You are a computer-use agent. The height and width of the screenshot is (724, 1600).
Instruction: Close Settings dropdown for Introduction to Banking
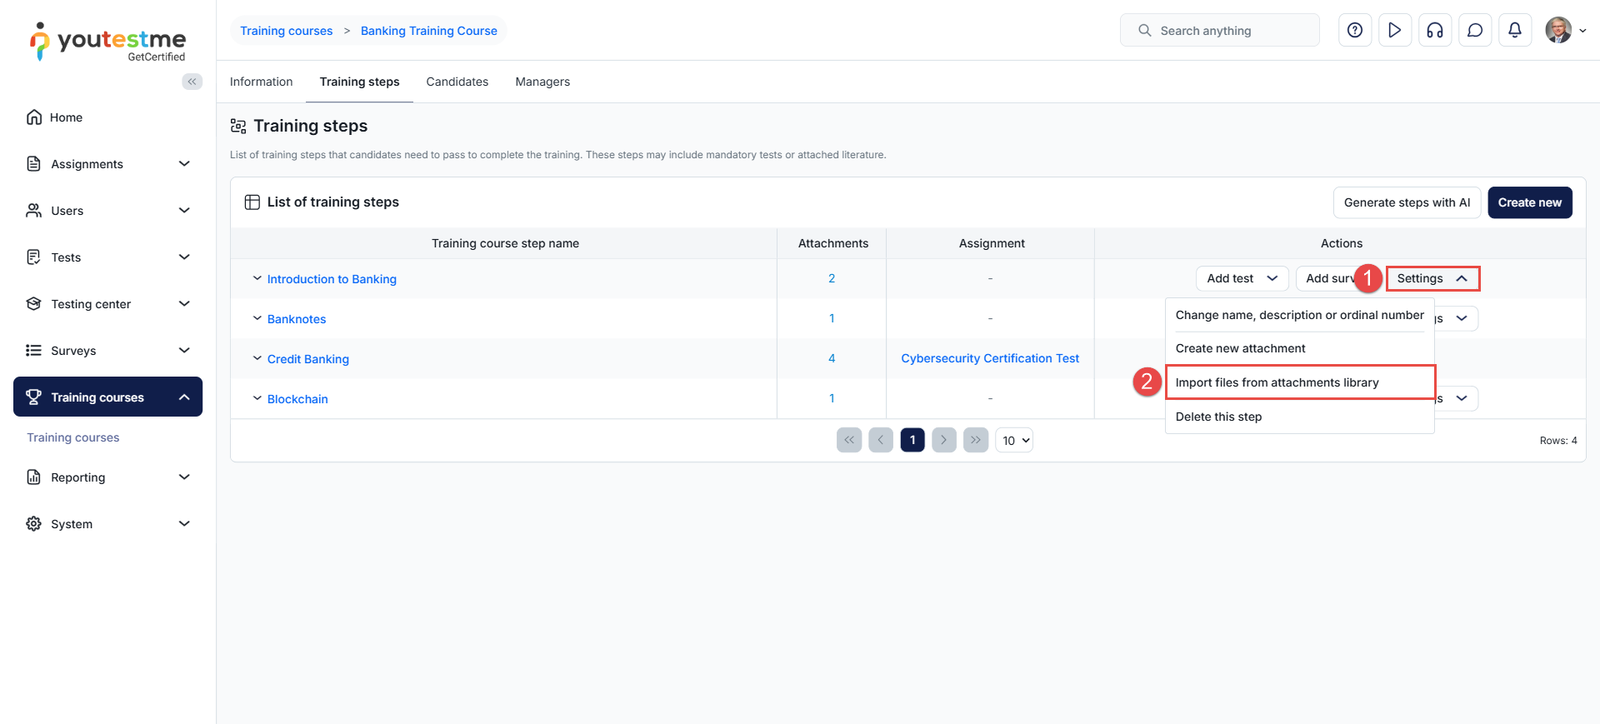[1432, 278]
